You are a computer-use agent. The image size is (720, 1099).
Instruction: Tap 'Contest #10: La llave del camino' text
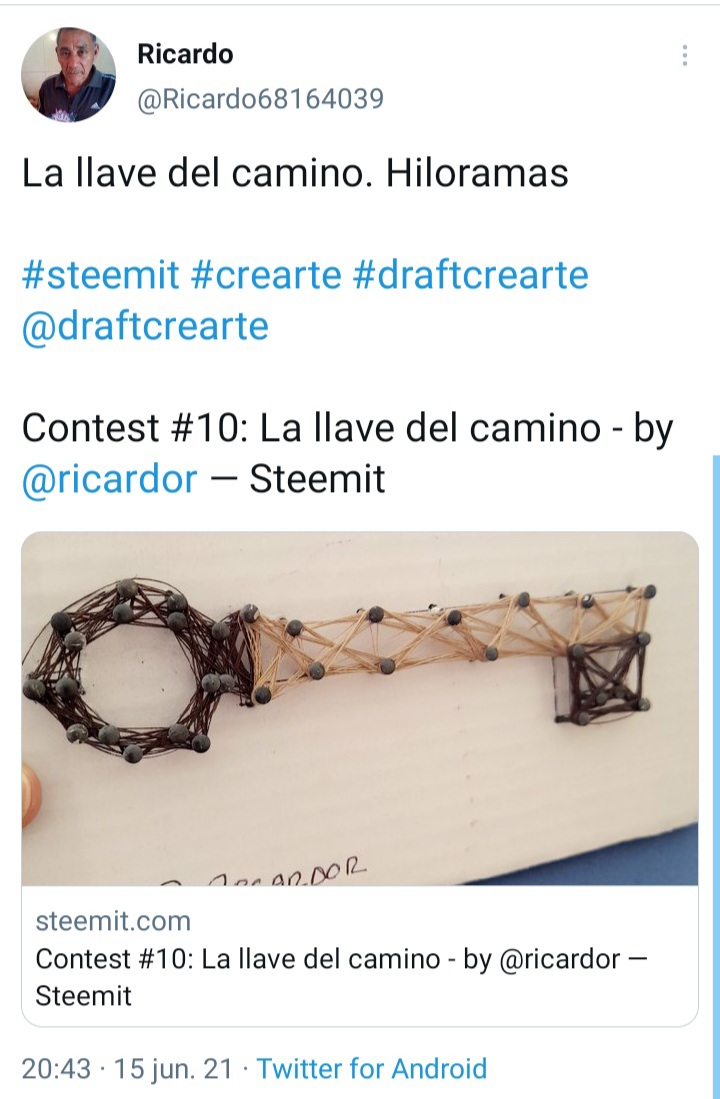[311, 428]
